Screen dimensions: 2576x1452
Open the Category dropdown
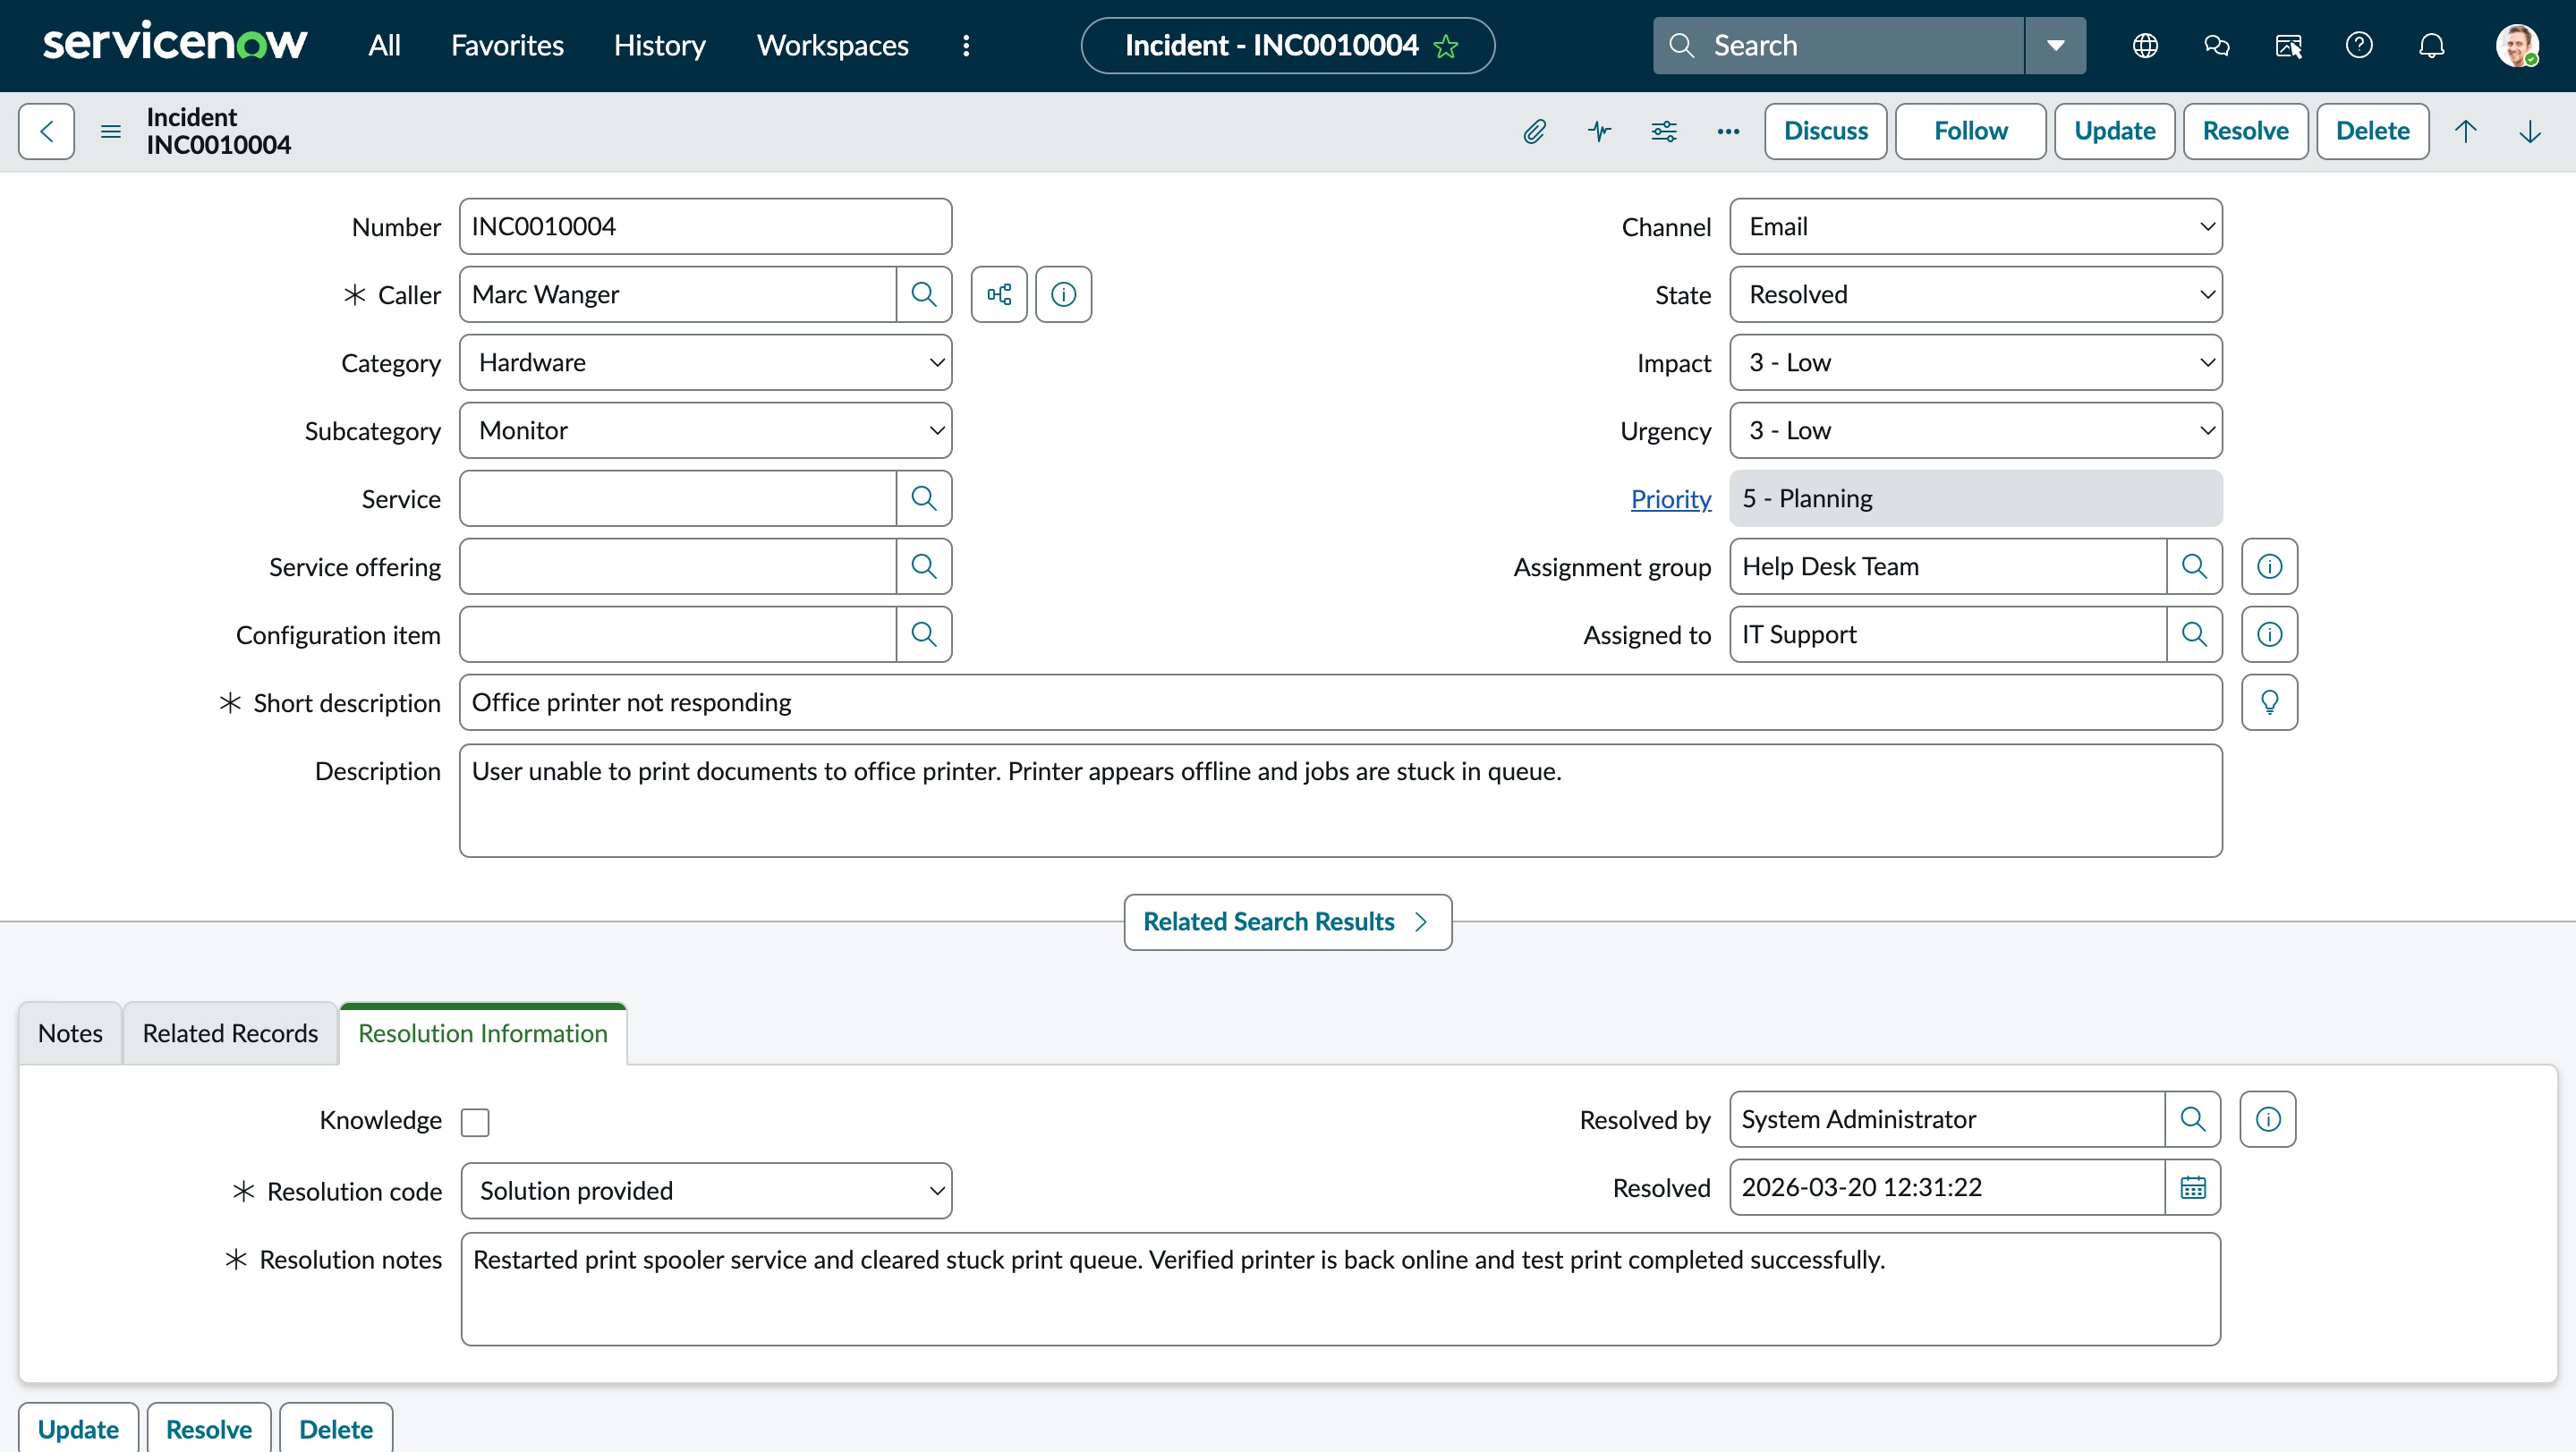click(705, 362)
